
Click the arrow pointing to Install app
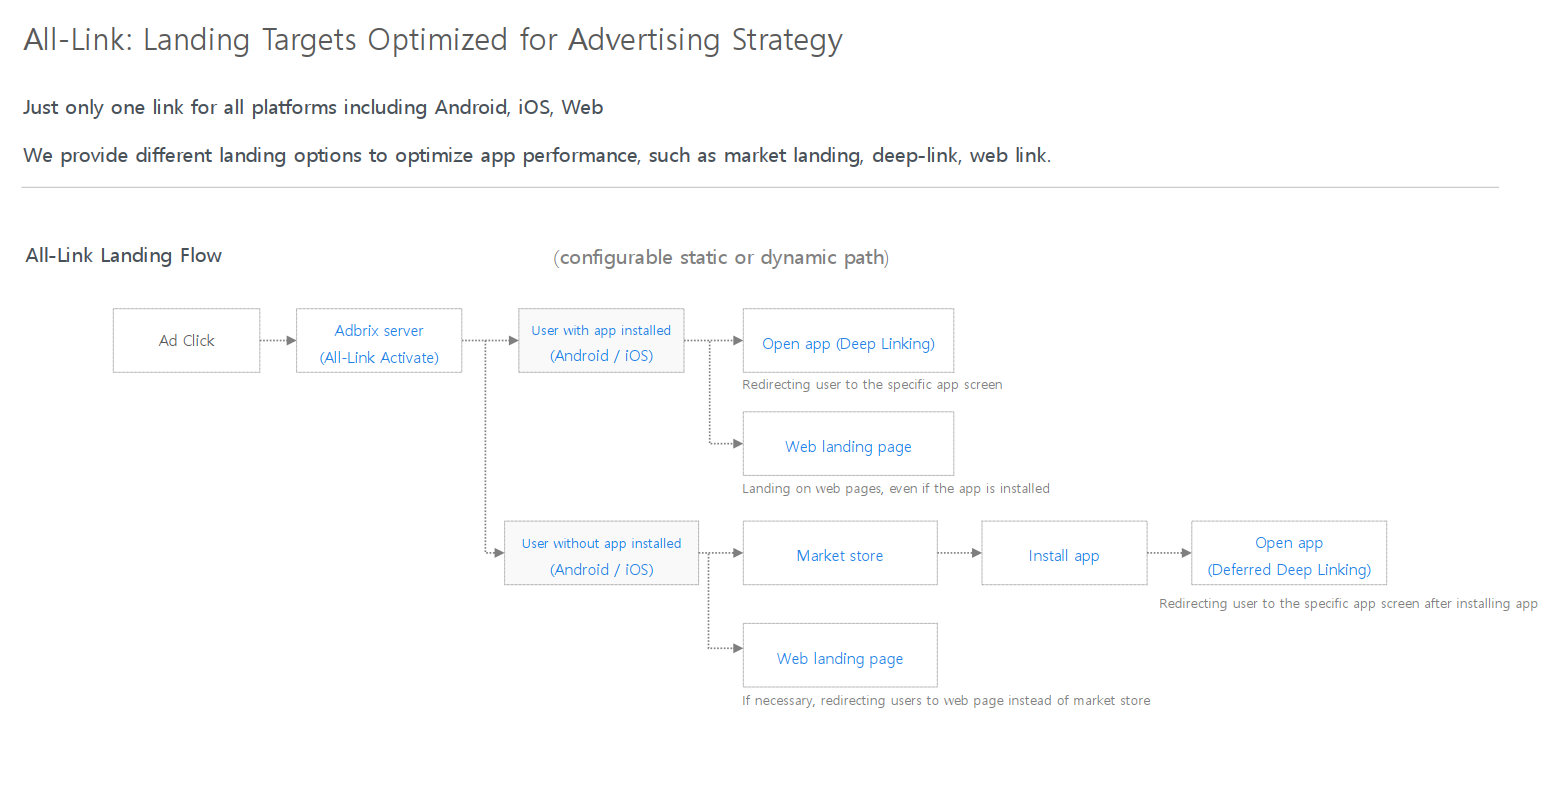pyautogui.click(x=960, y=553)
